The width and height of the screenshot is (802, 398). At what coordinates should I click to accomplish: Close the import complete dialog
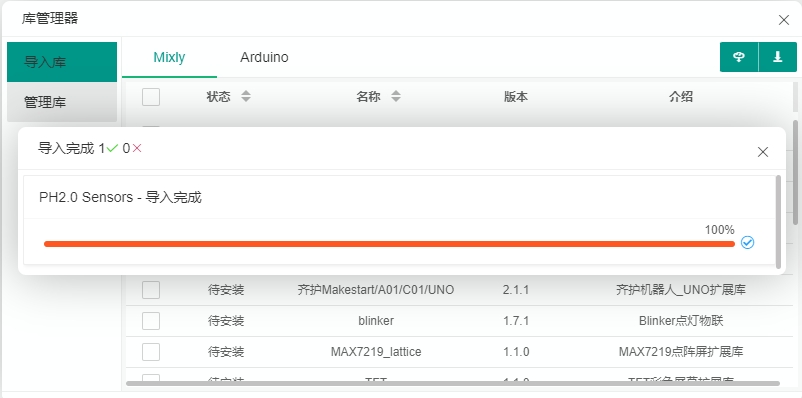[763, 152]
